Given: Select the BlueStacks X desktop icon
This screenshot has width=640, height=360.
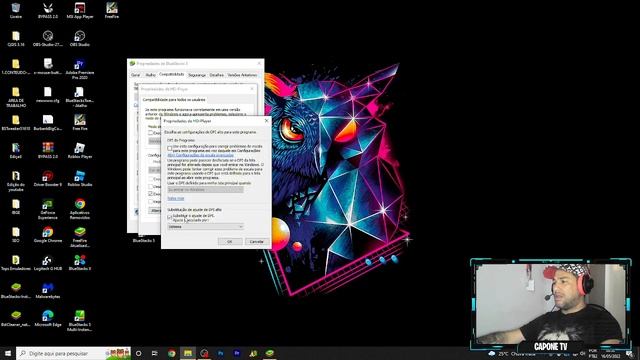Looking at the screenshot, I should 80,262.
